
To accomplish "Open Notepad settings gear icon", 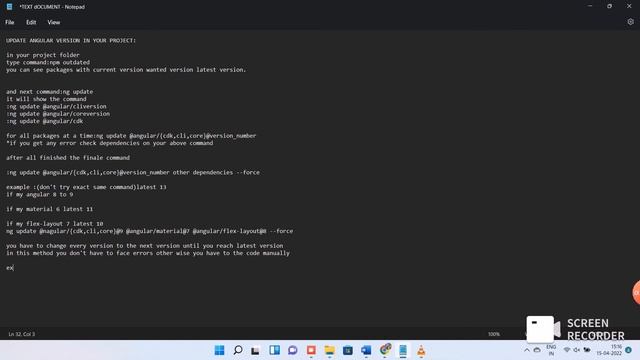I will [x=631, y=22].
